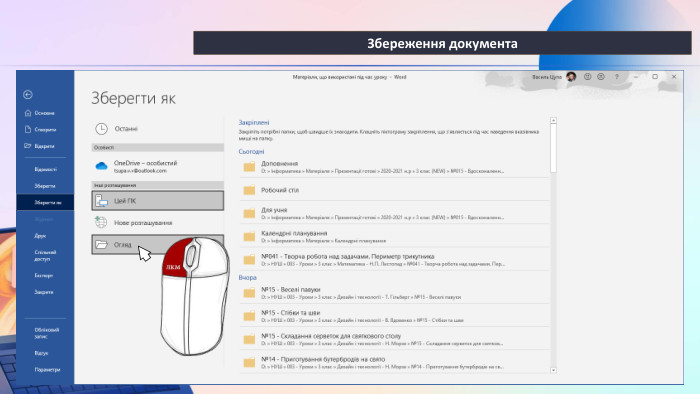Click the №15 Стібки та шви folder icon
The width and height of the screenshot is (700, 394).
pos(249,316)
